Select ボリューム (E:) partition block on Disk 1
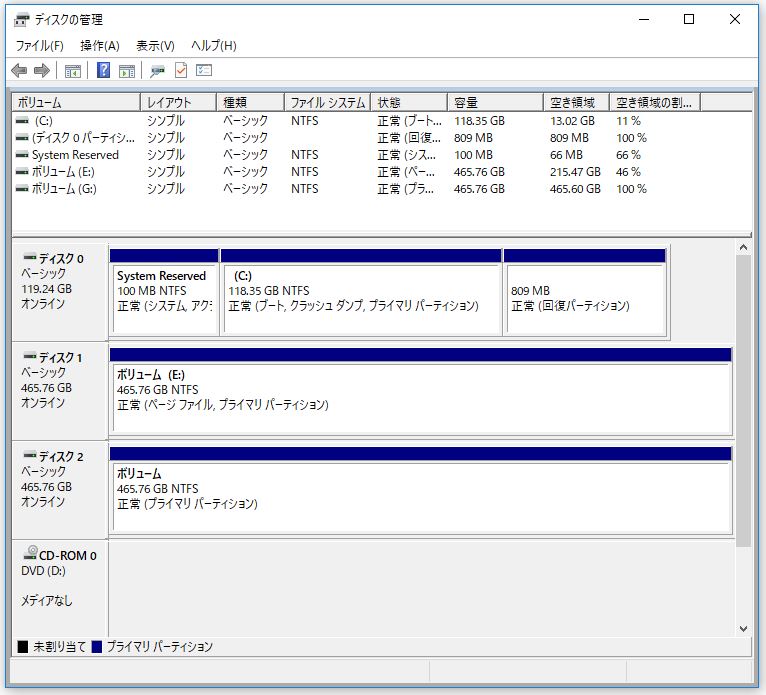 [x=421, y=392]
